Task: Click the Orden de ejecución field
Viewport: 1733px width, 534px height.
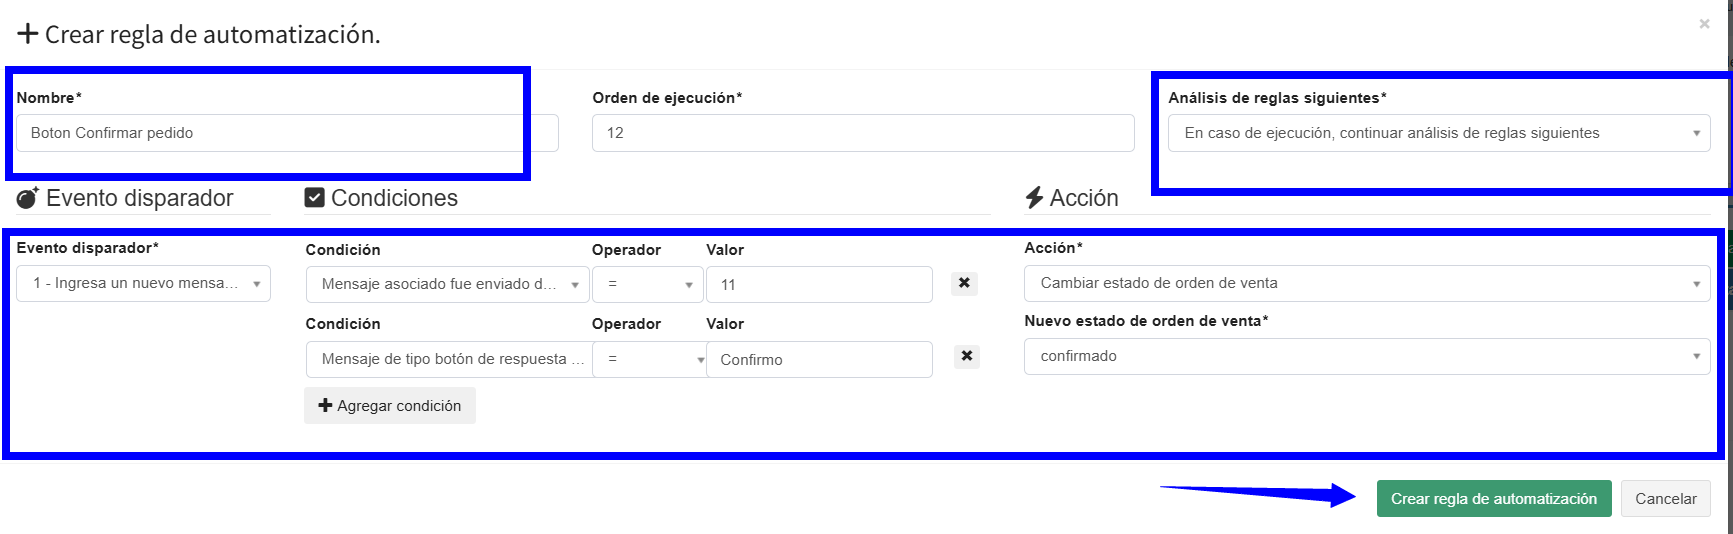Action: point(862,133)
